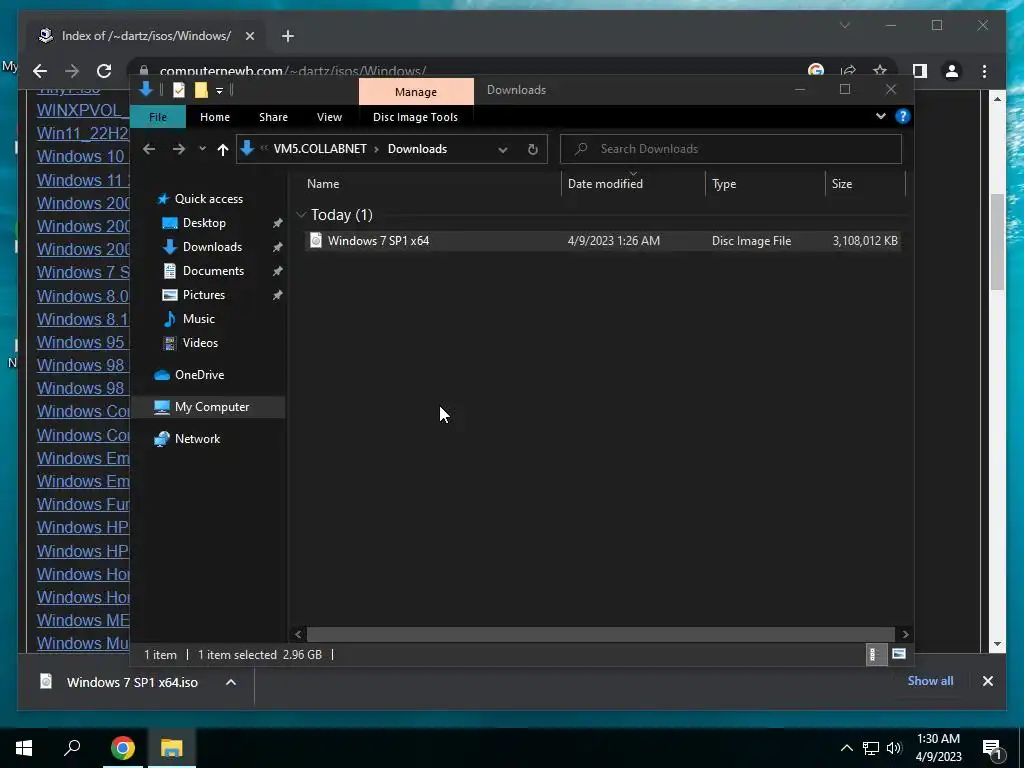Open Music in the navigation pane
Viewport: 1024px width, 768px height.
[x=199, y=319]
